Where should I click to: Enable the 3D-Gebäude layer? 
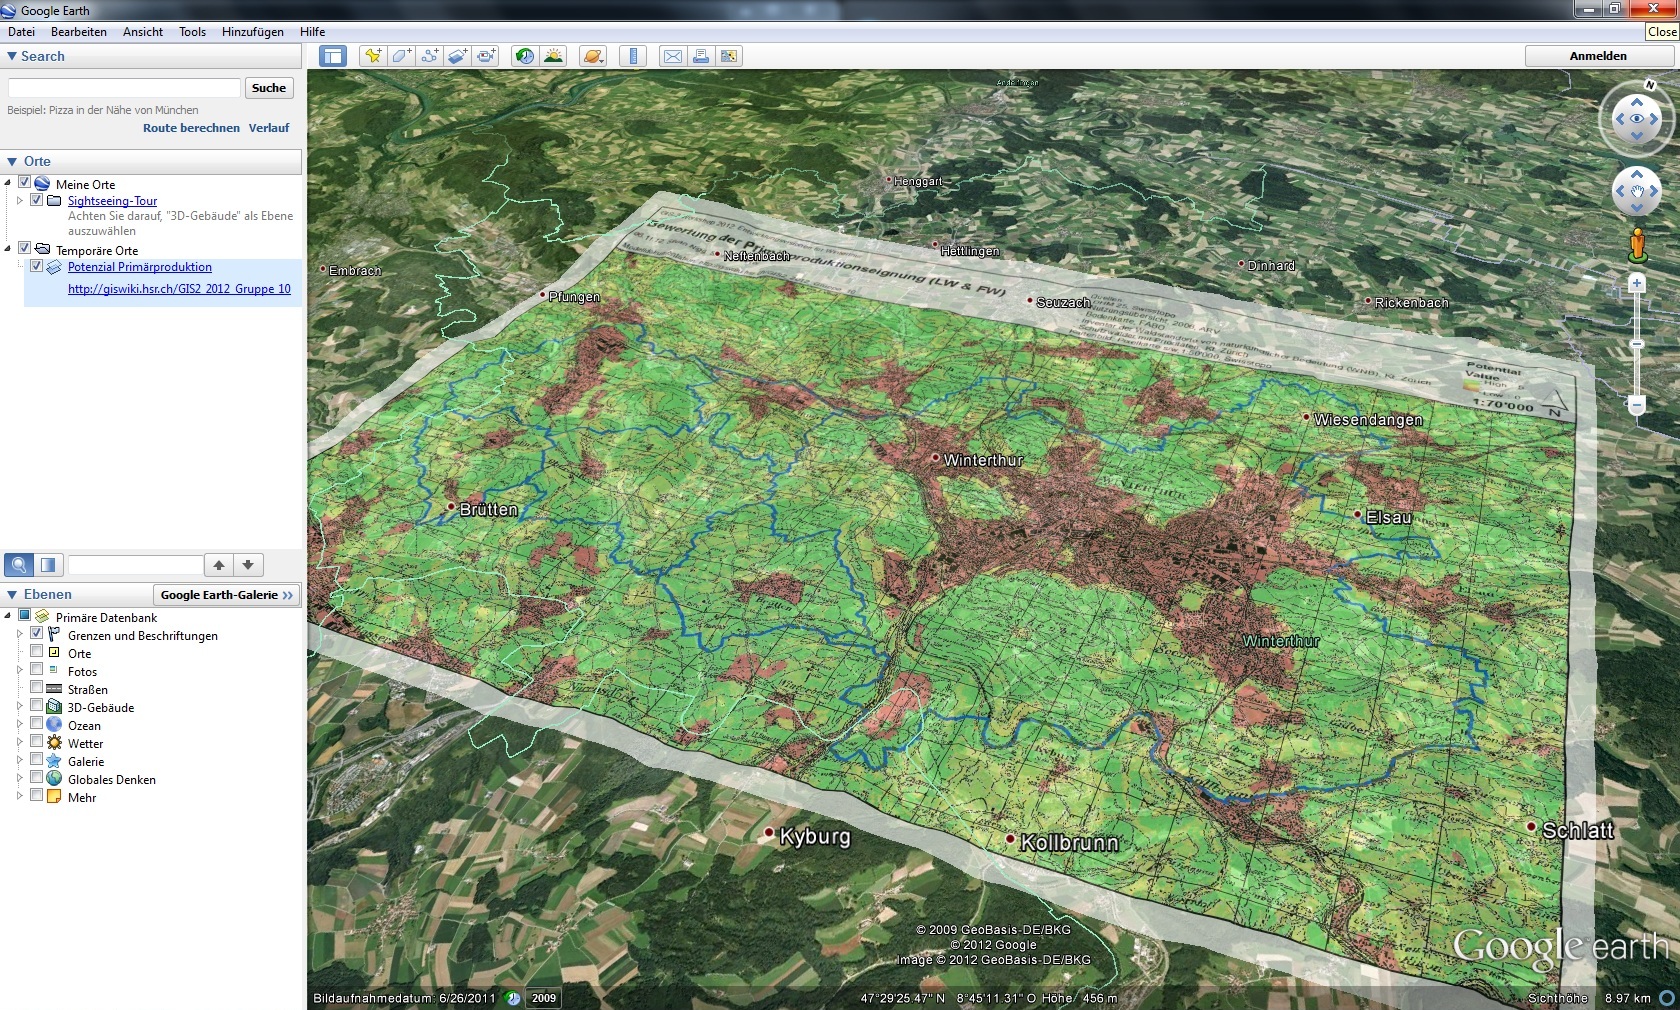pyautogui.click(x=36, y=707)
